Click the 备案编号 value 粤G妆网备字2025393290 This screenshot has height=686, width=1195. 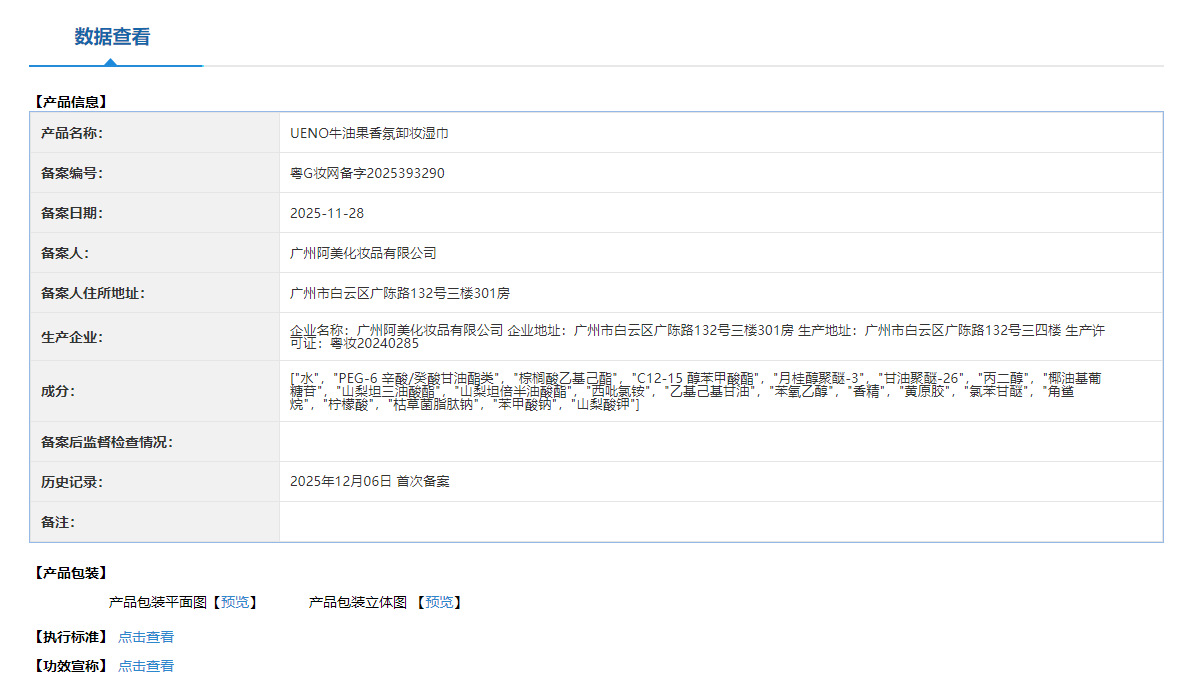pyautogui.click(x=366, y=172)
